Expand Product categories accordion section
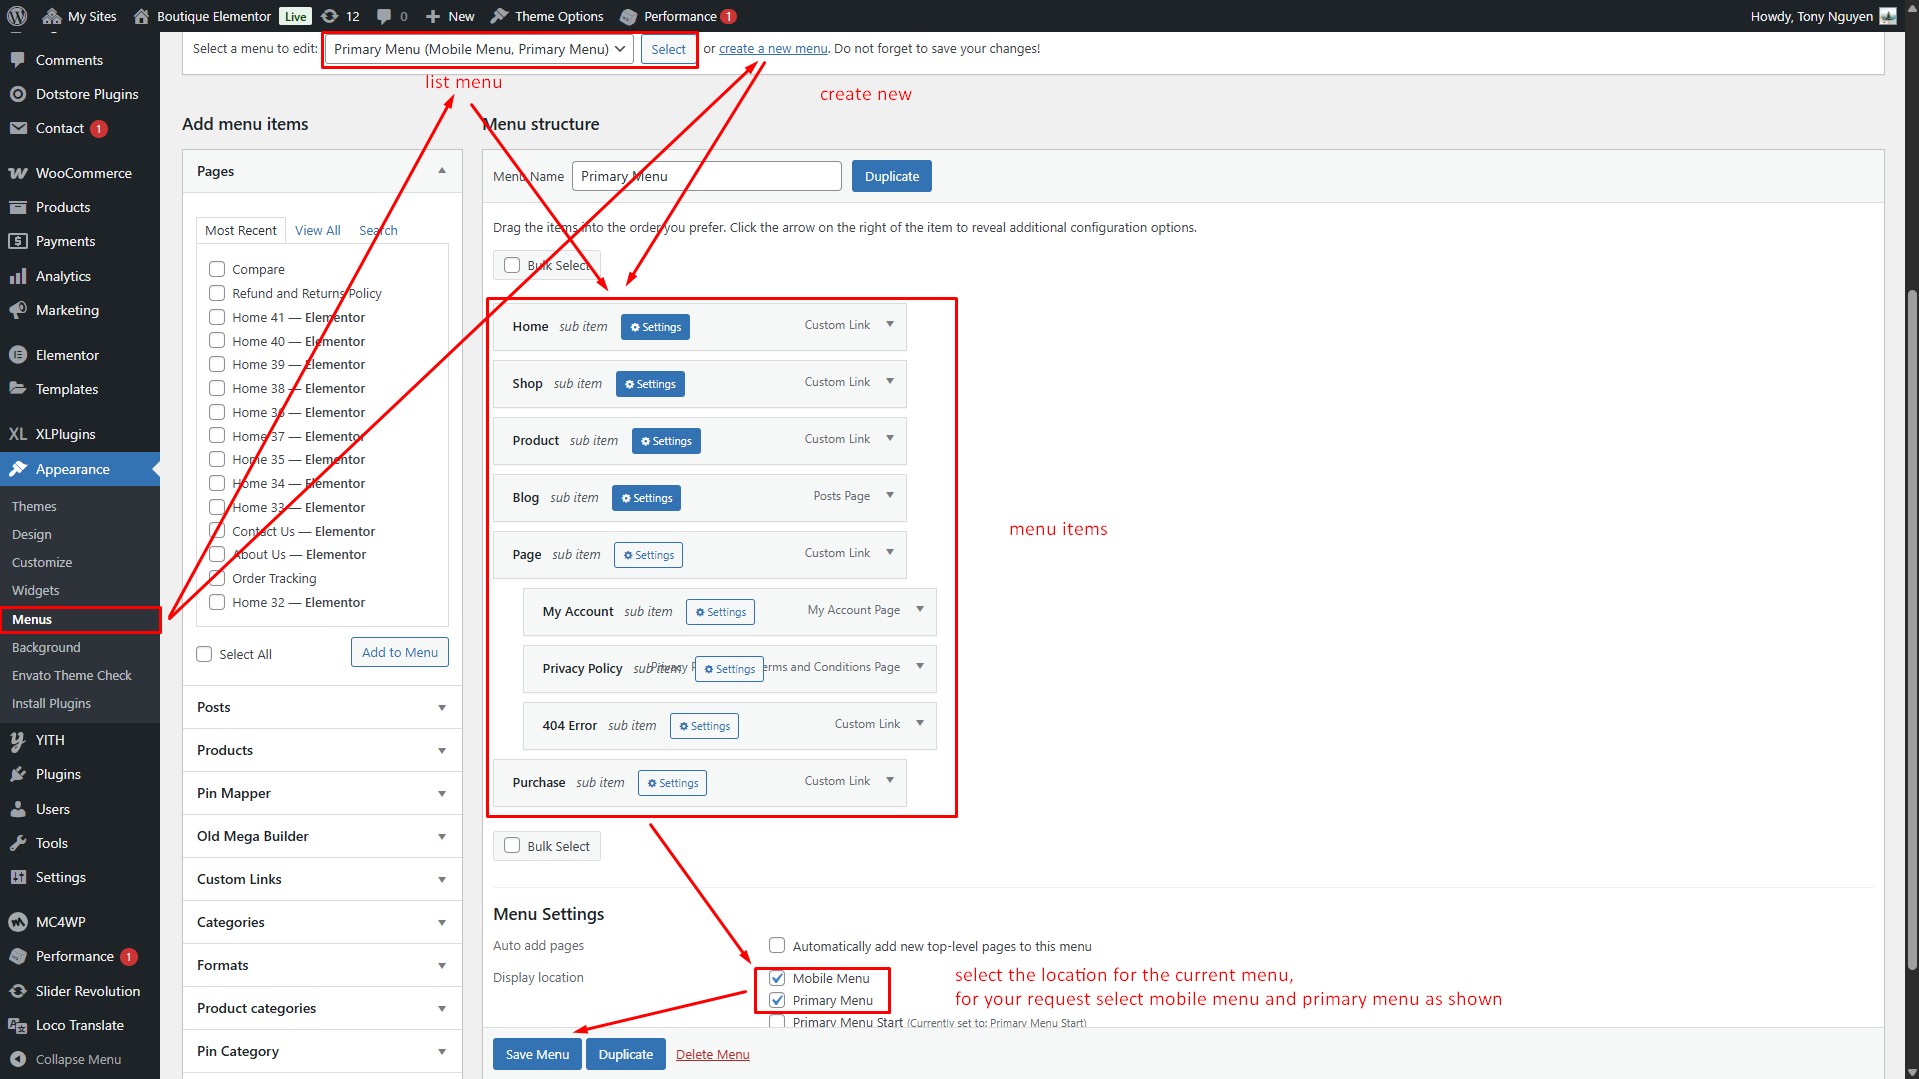The image size is (1919, 1079). 442,1008
